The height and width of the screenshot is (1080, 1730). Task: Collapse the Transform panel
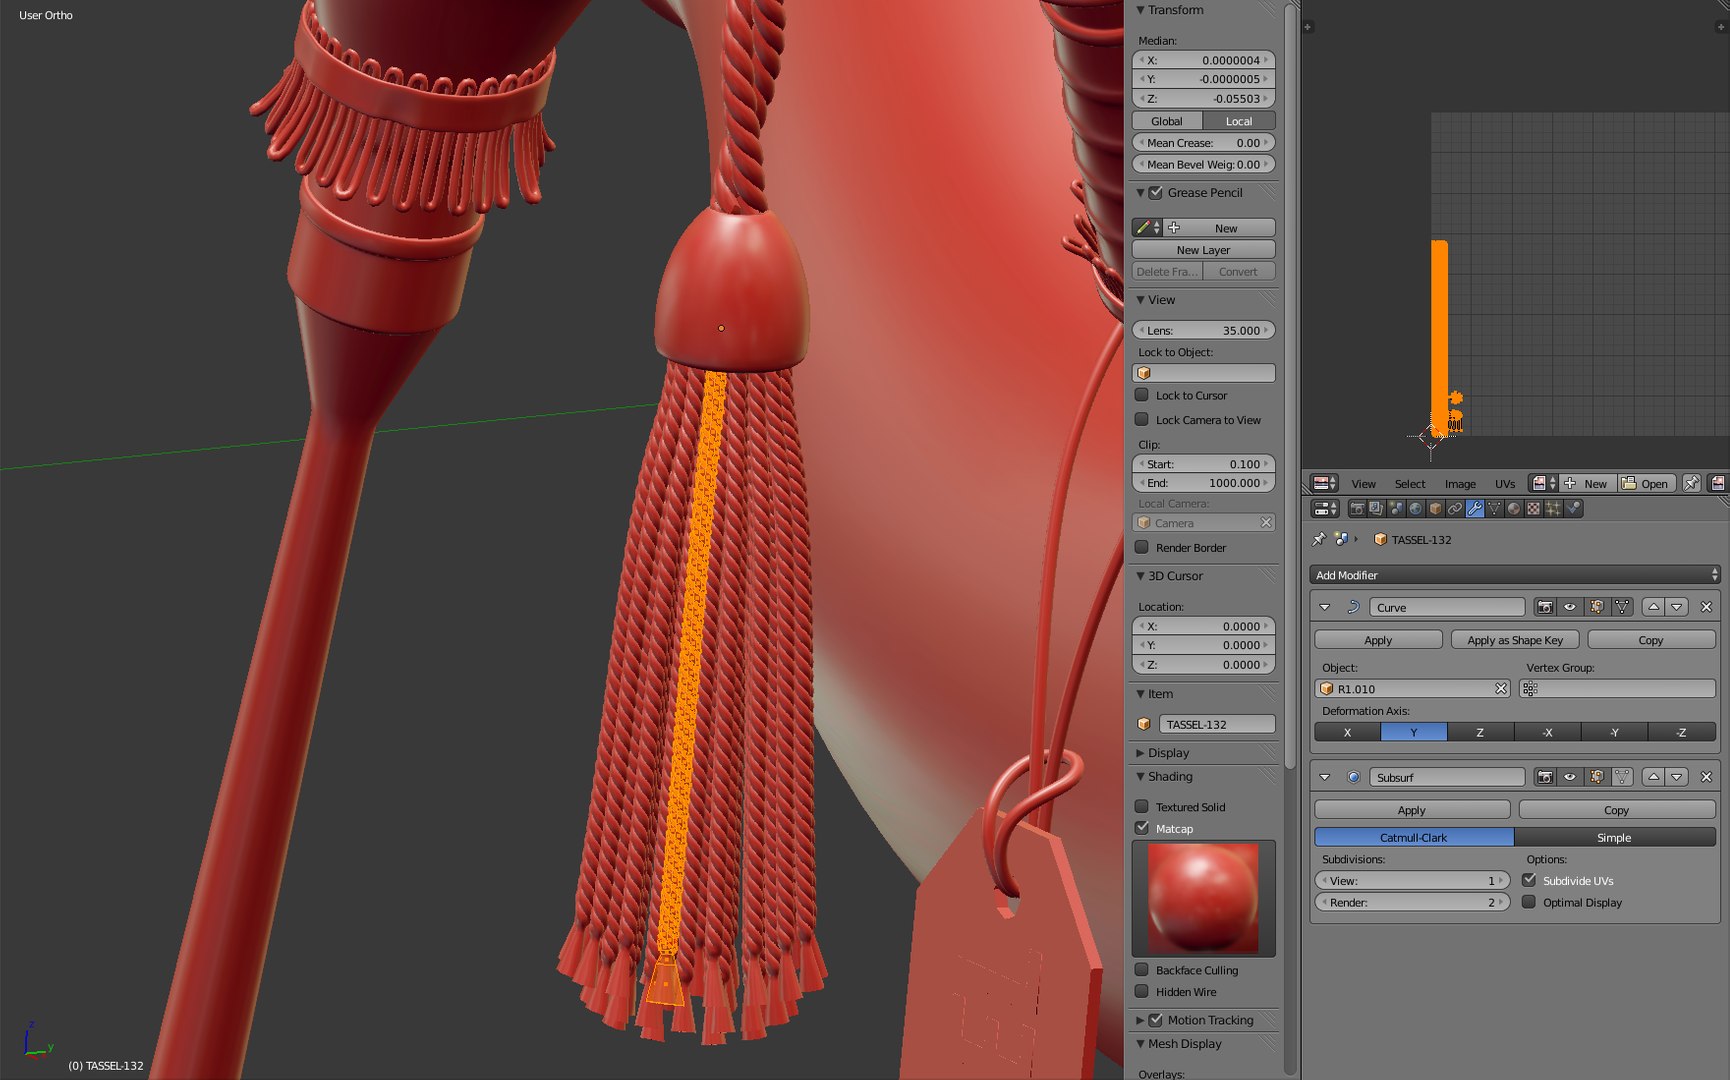coord(1140,10)
